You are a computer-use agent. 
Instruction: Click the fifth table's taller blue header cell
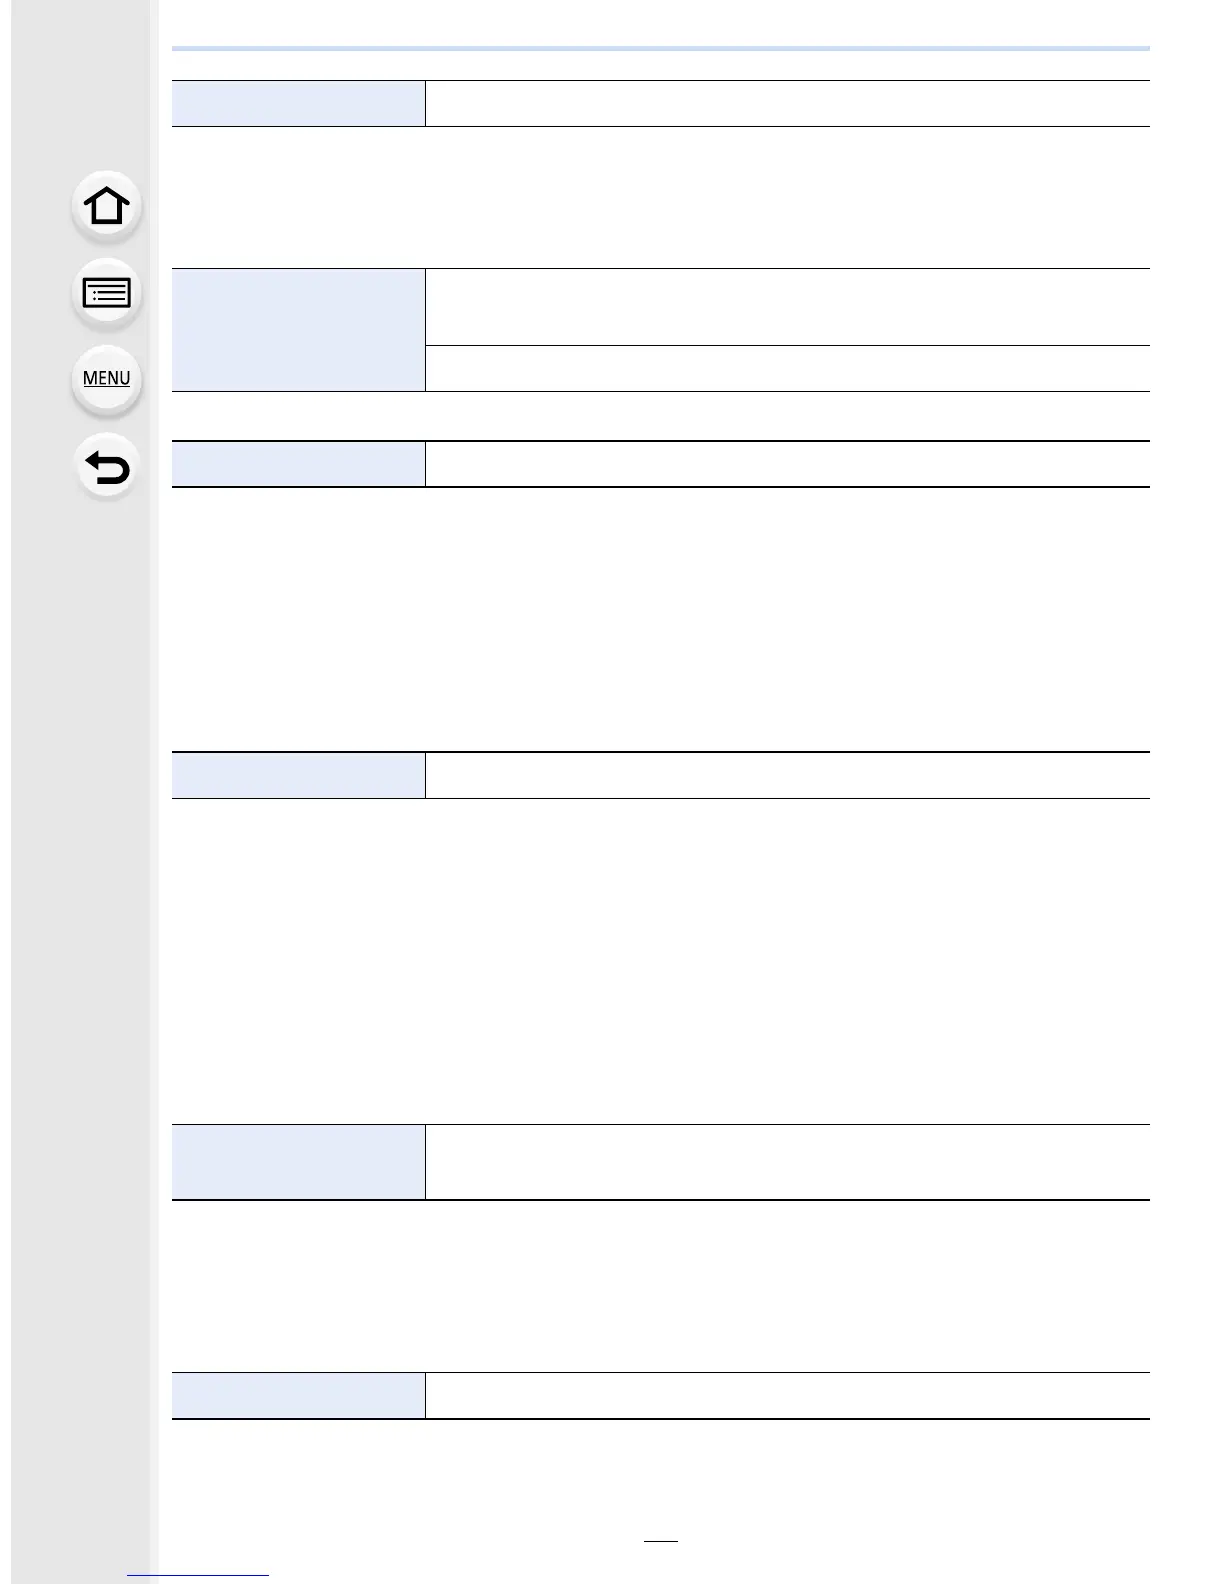pyautogui.click(x=298, y=1162)
